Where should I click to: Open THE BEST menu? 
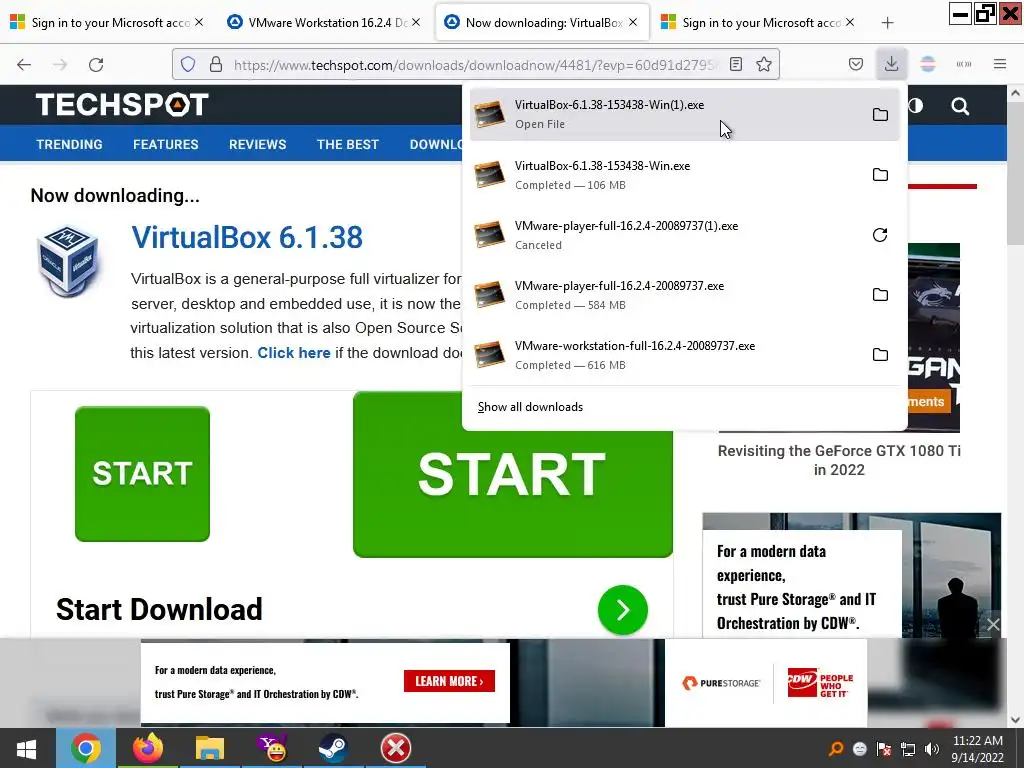click(x=347, y=144)
